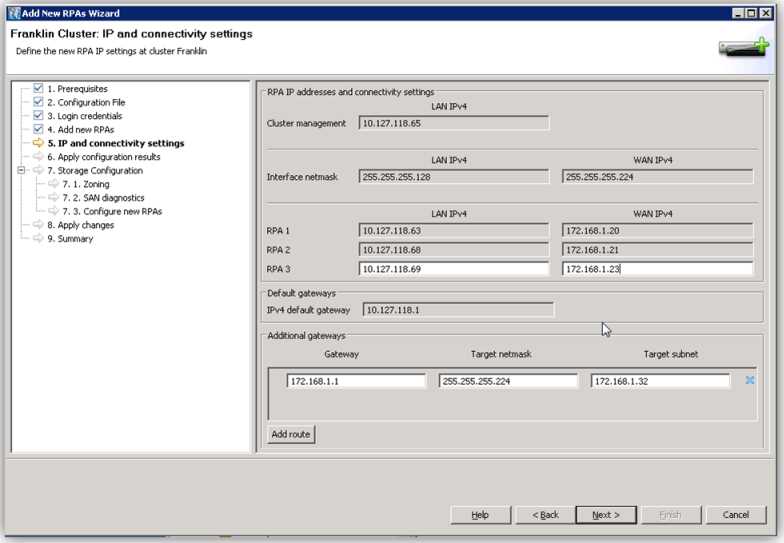The width and height of the screenshot is (784, 543).
Task: Edit the RPA 3 LAN IPv4 field
Action: [454, 269]
